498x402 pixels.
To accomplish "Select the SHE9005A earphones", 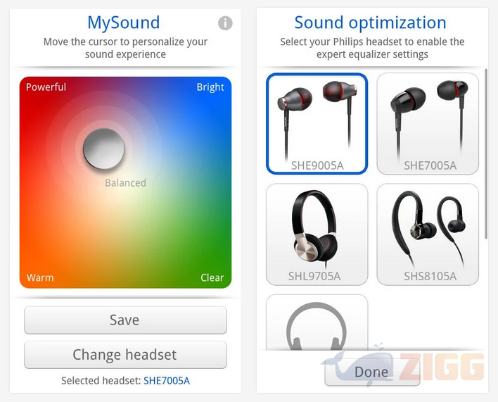I will [317, 124].
